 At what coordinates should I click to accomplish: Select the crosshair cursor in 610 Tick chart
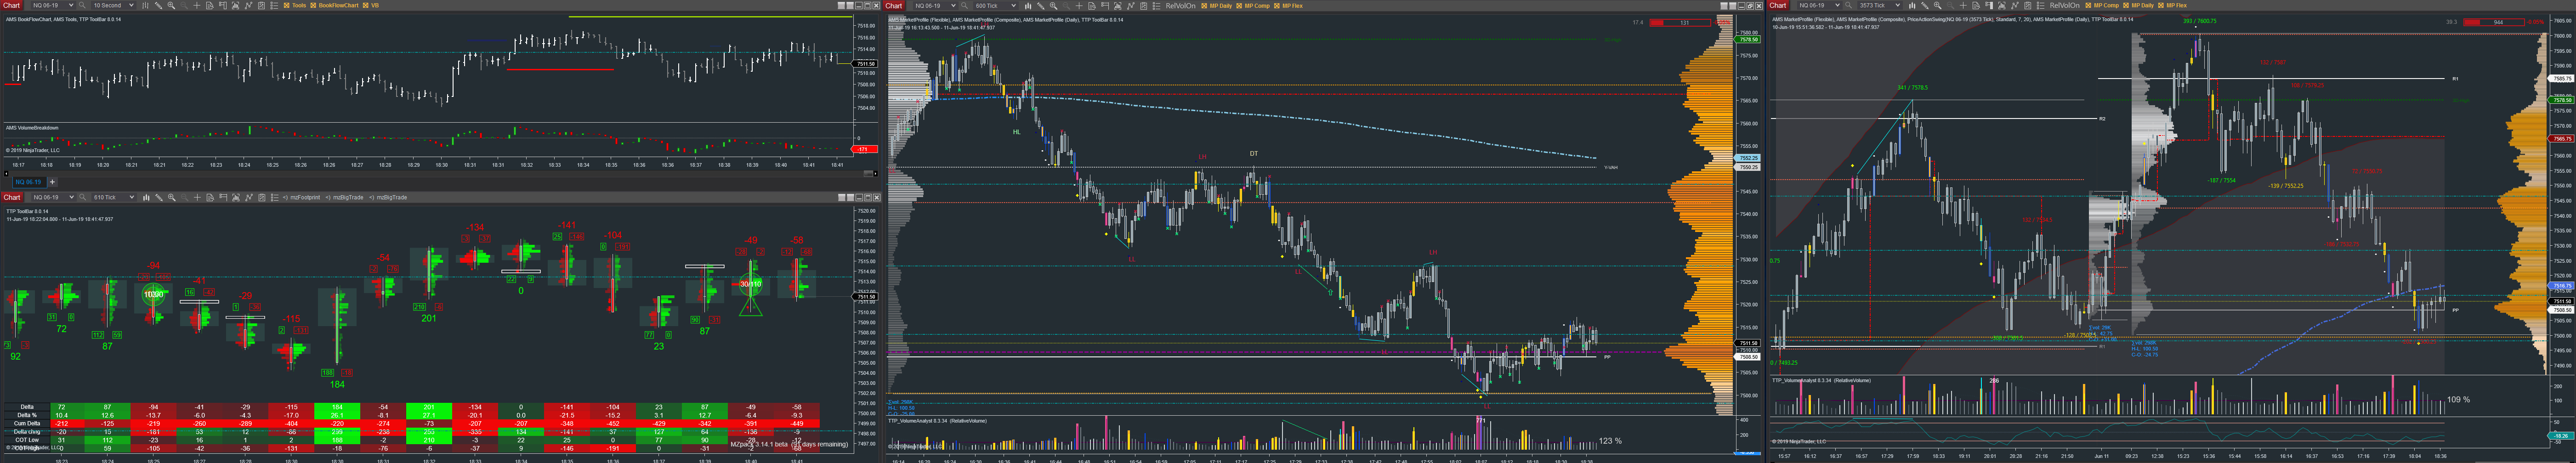(x=197, y=197)
